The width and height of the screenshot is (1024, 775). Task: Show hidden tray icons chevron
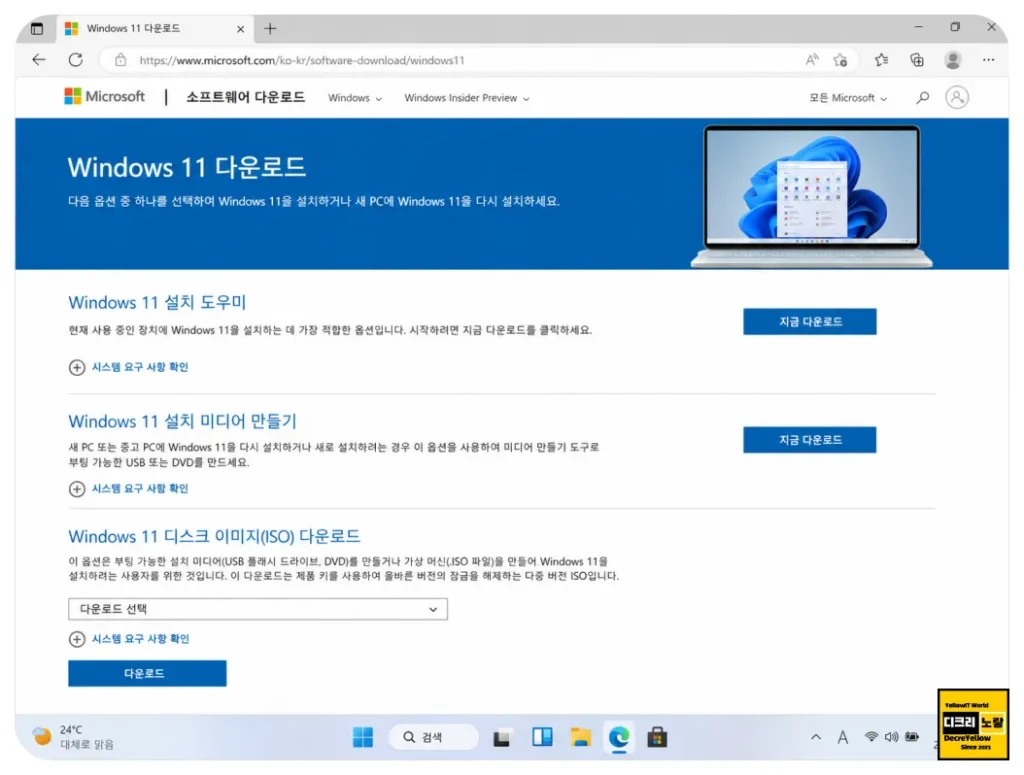816,737
